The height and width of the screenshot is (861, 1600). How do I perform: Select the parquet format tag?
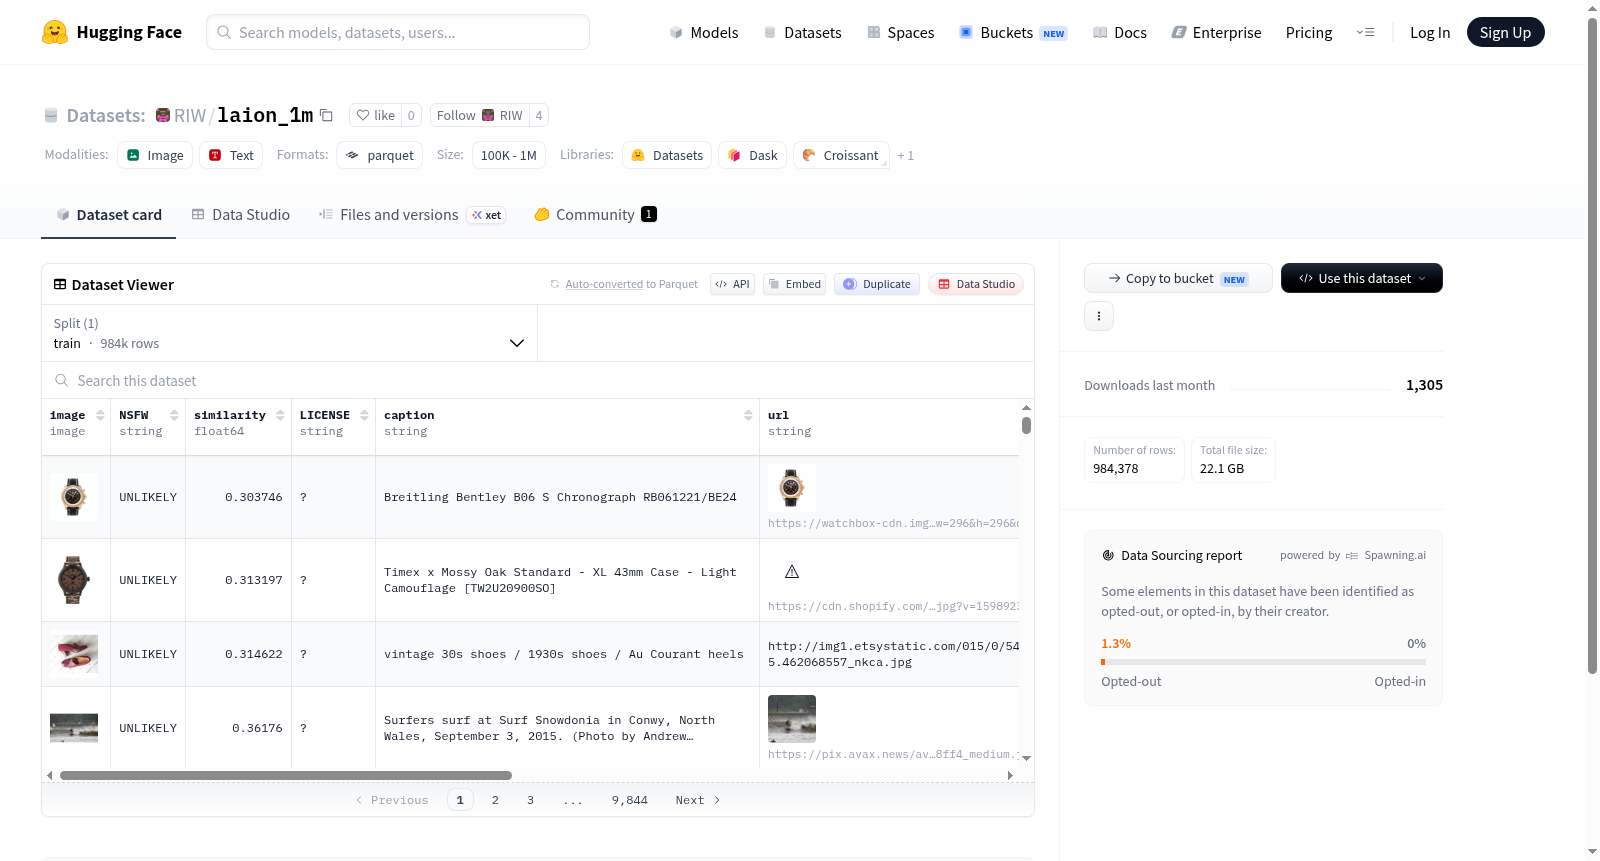click(x=379, y=155)
